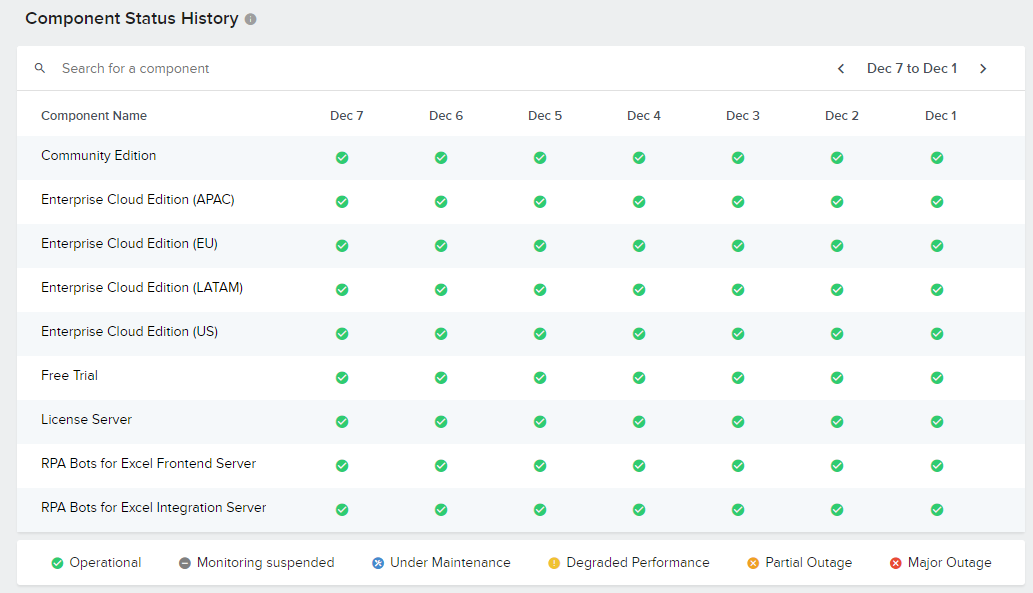Image resolution: width=1033 pixels, height=593 pixels.
Task: Click the Component Name column header
Action: [94, 116]
